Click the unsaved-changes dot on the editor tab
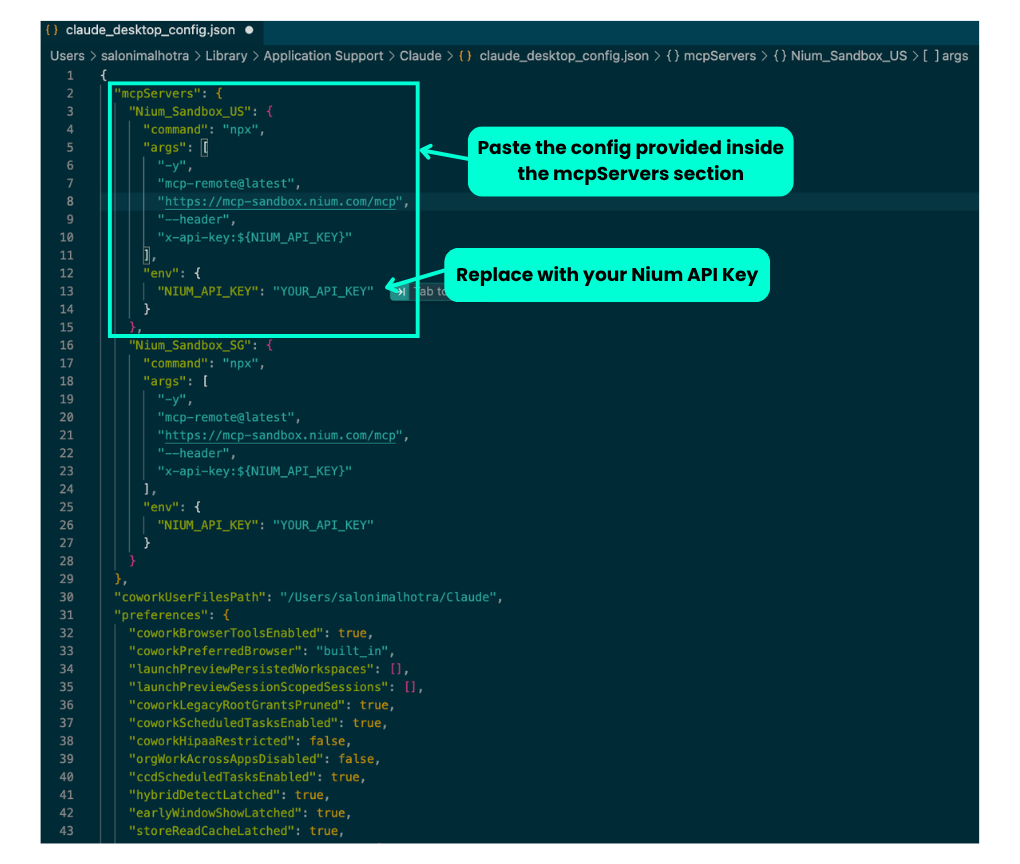 (249, 30)
